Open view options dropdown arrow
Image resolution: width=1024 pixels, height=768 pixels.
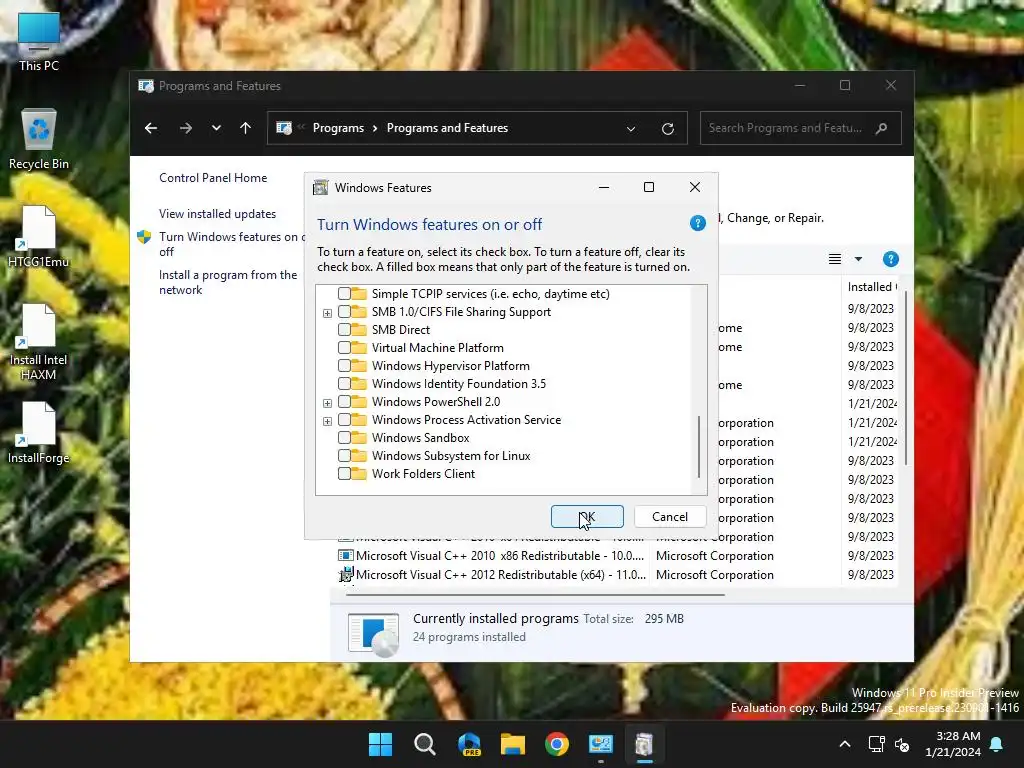(858, 259)
